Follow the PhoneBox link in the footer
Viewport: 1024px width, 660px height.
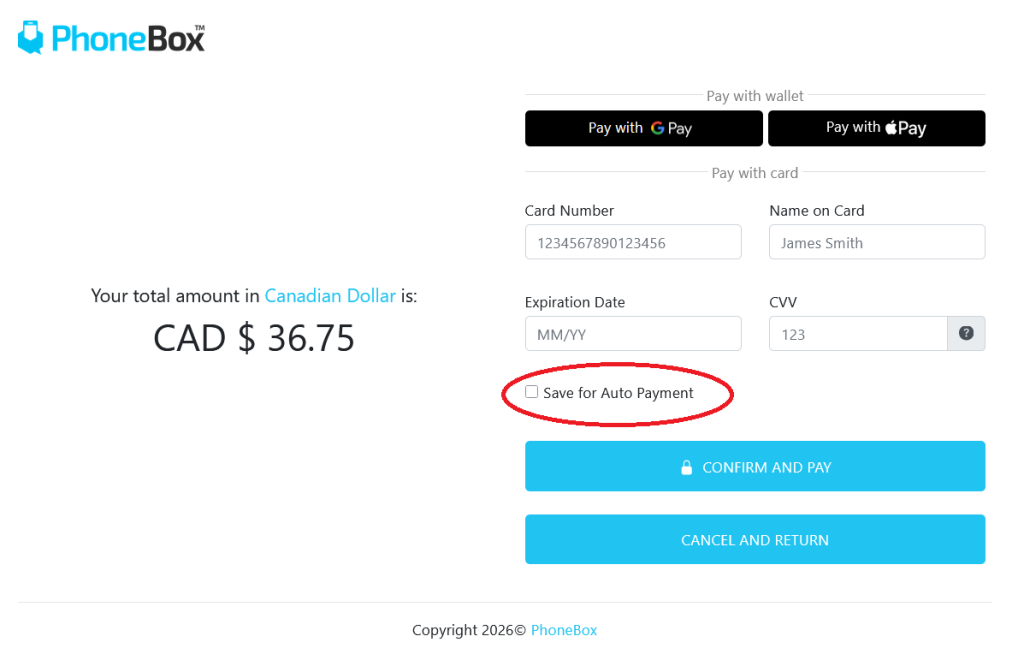pos(564,630)
